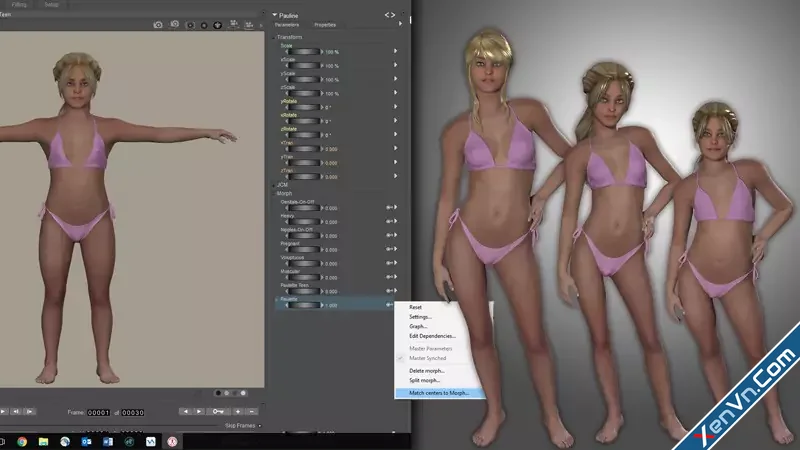800x450 pixels.
Task: Toggle the greyed Master Synched checkmark
Action: click(x=401, y=358)
